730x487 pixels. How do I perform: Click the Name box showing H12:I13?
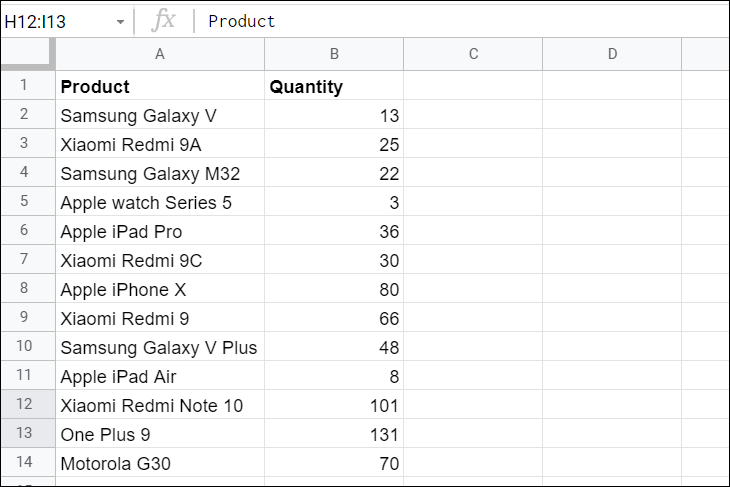(64, 21)
